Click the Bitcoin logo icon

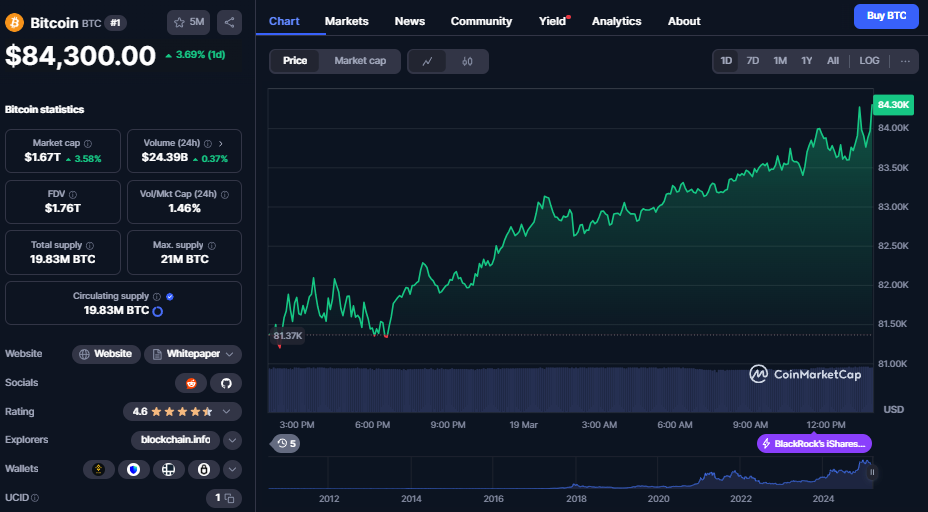pos(14,22)
